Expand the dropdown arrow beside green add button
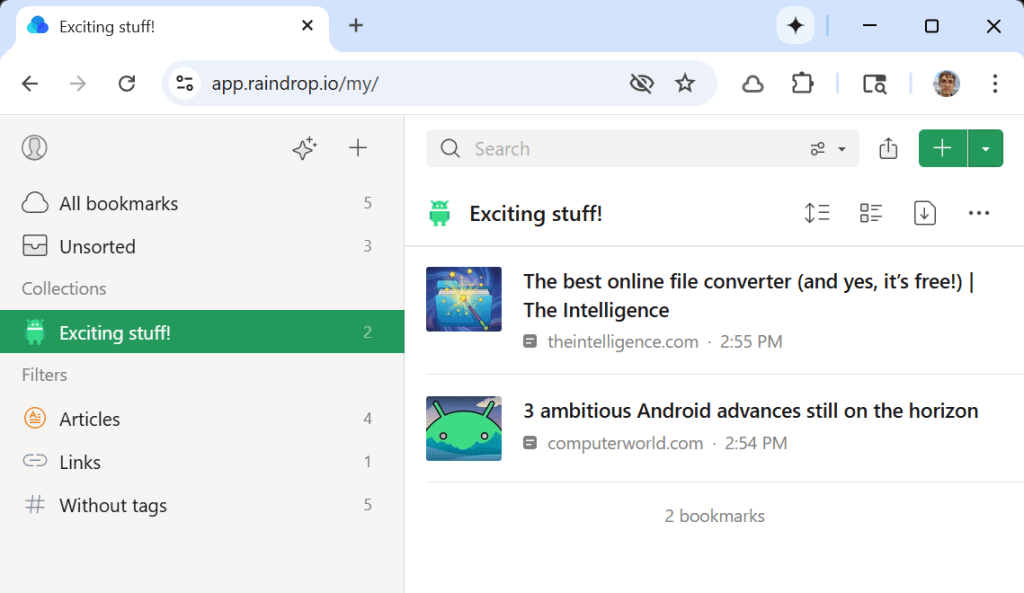1024x593 pixels. coord(986,149)
